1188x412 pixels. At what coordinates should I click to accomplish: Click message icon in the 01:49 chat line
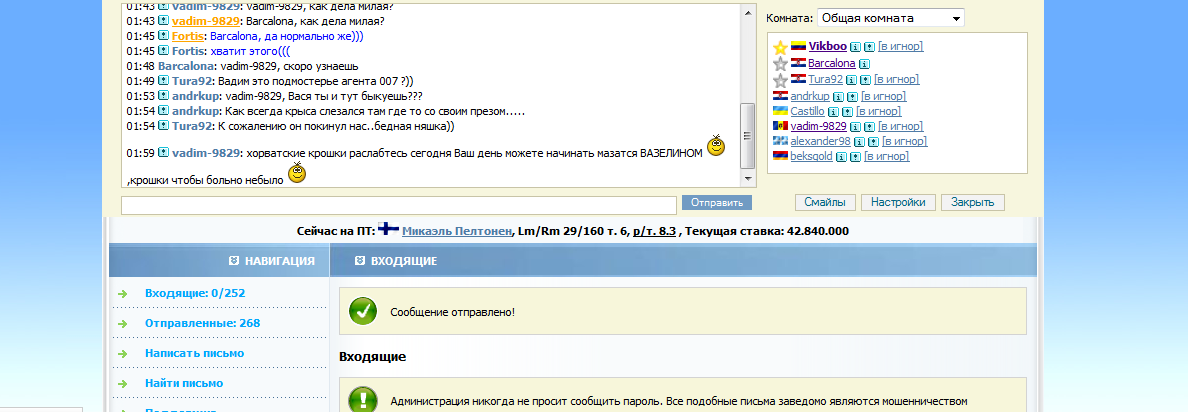click(163, 80)
